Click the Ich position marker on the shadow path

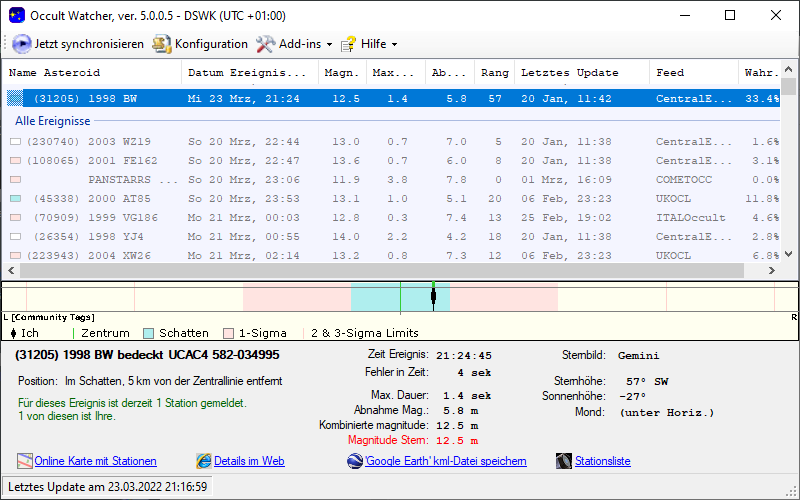click(x=433, y=295)
